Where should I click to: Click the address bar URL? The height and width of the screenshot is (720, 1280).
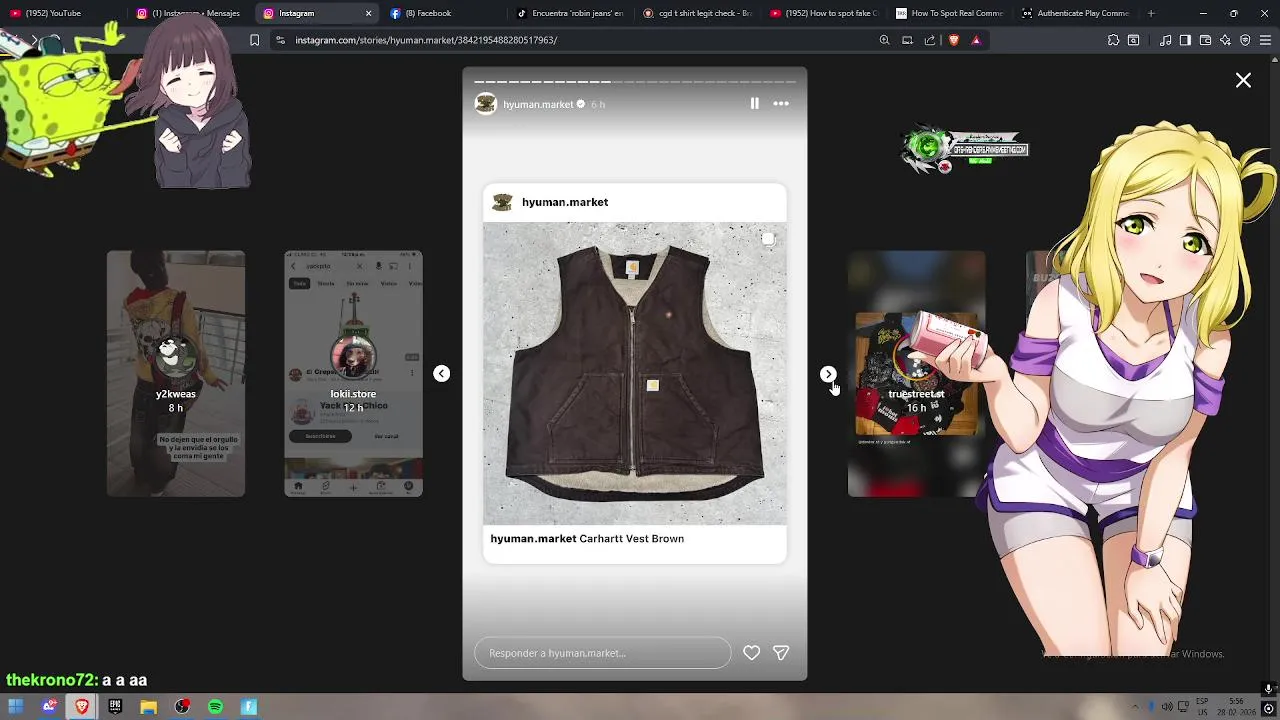tap(426, 40)
